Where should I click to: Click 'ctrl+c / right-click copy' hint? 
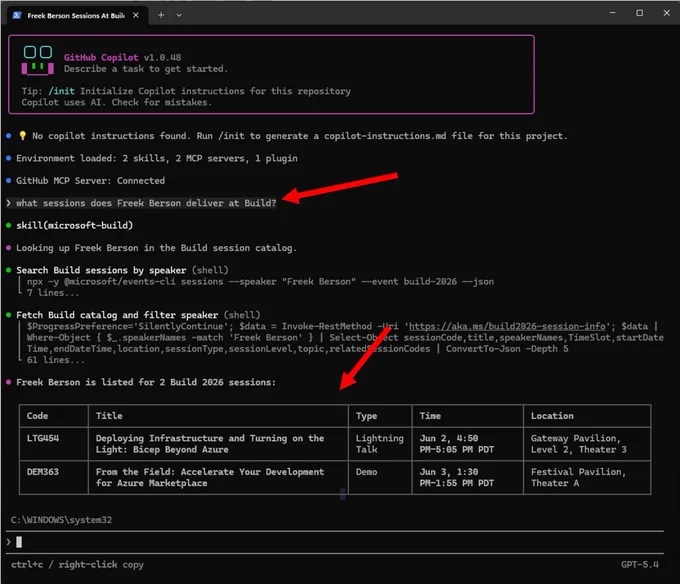click(77, 564)
